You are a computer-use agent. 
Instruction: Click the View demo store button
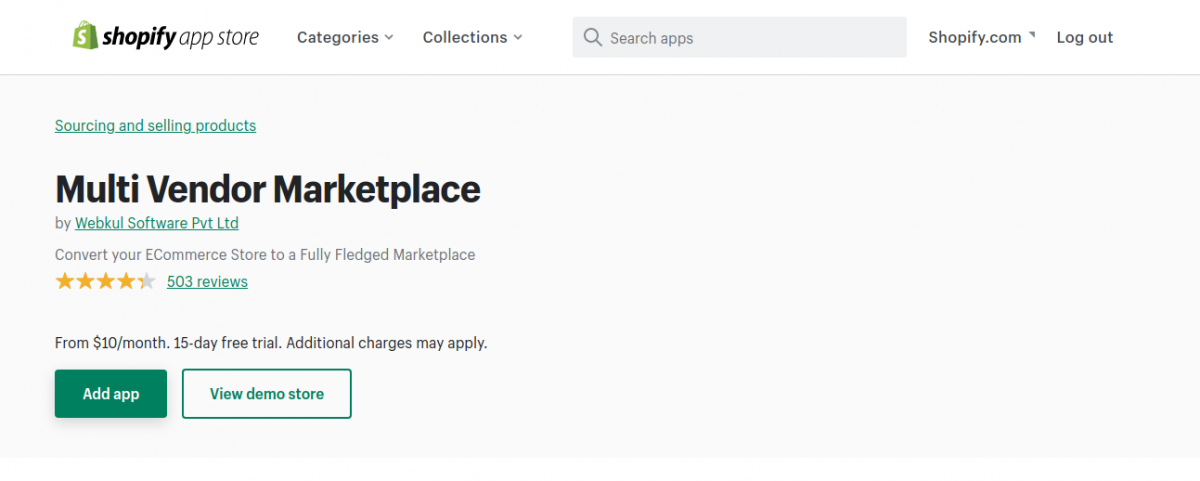(267, 394)
